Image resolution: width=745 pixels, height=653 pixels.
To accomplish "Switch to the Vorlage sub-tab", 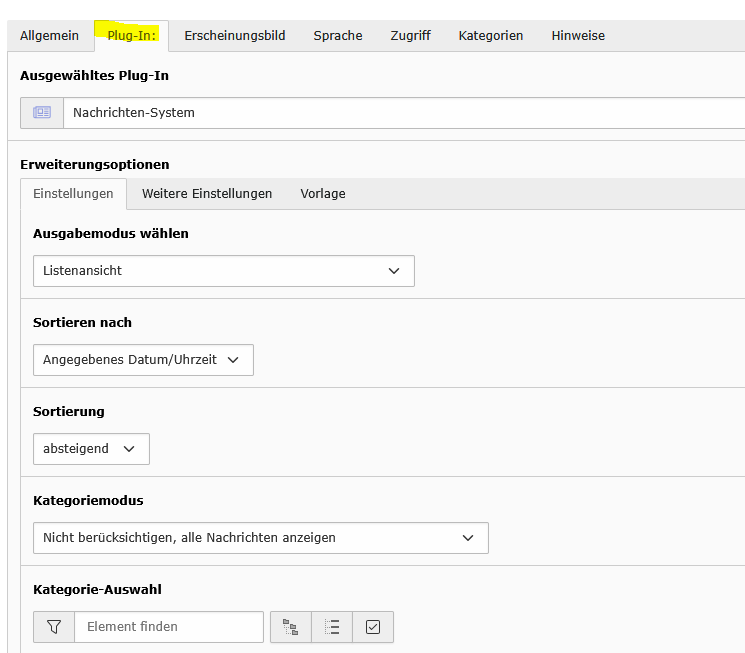I will click(323, 194).
